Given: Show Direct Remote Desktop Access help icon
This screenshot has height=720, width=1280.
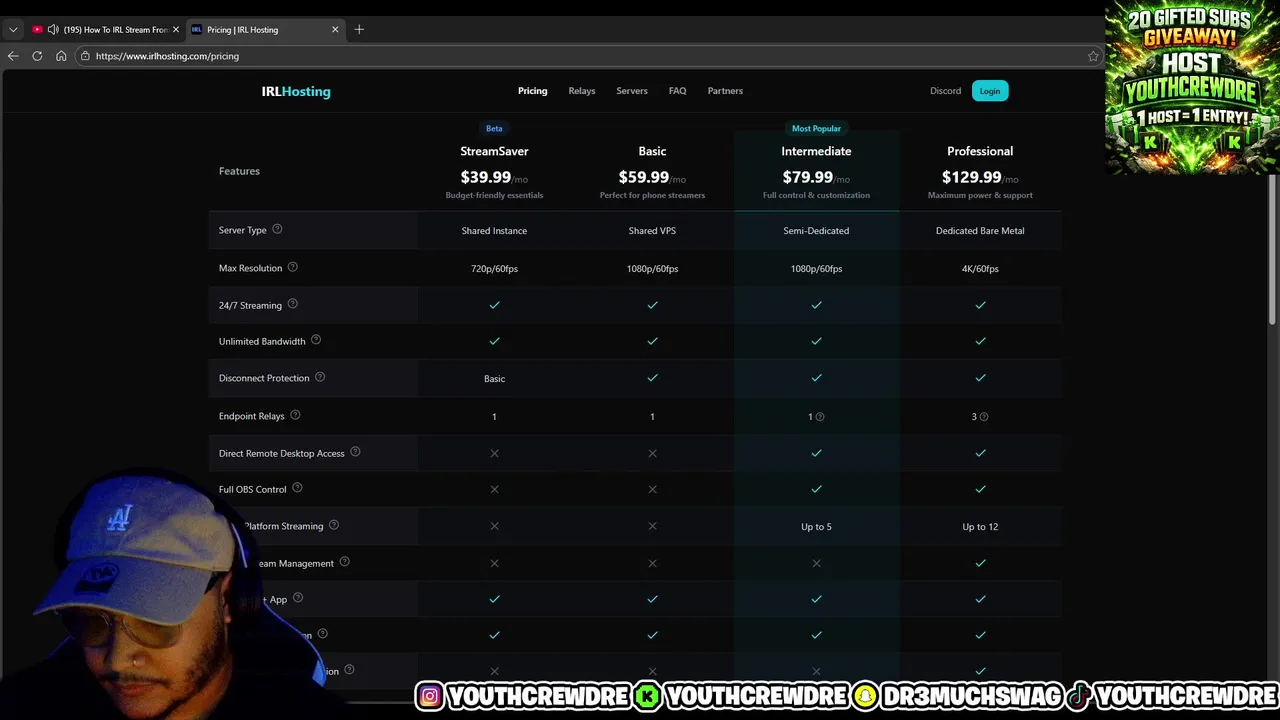Looking at the screenshot, I should click(x=355, y=452).
